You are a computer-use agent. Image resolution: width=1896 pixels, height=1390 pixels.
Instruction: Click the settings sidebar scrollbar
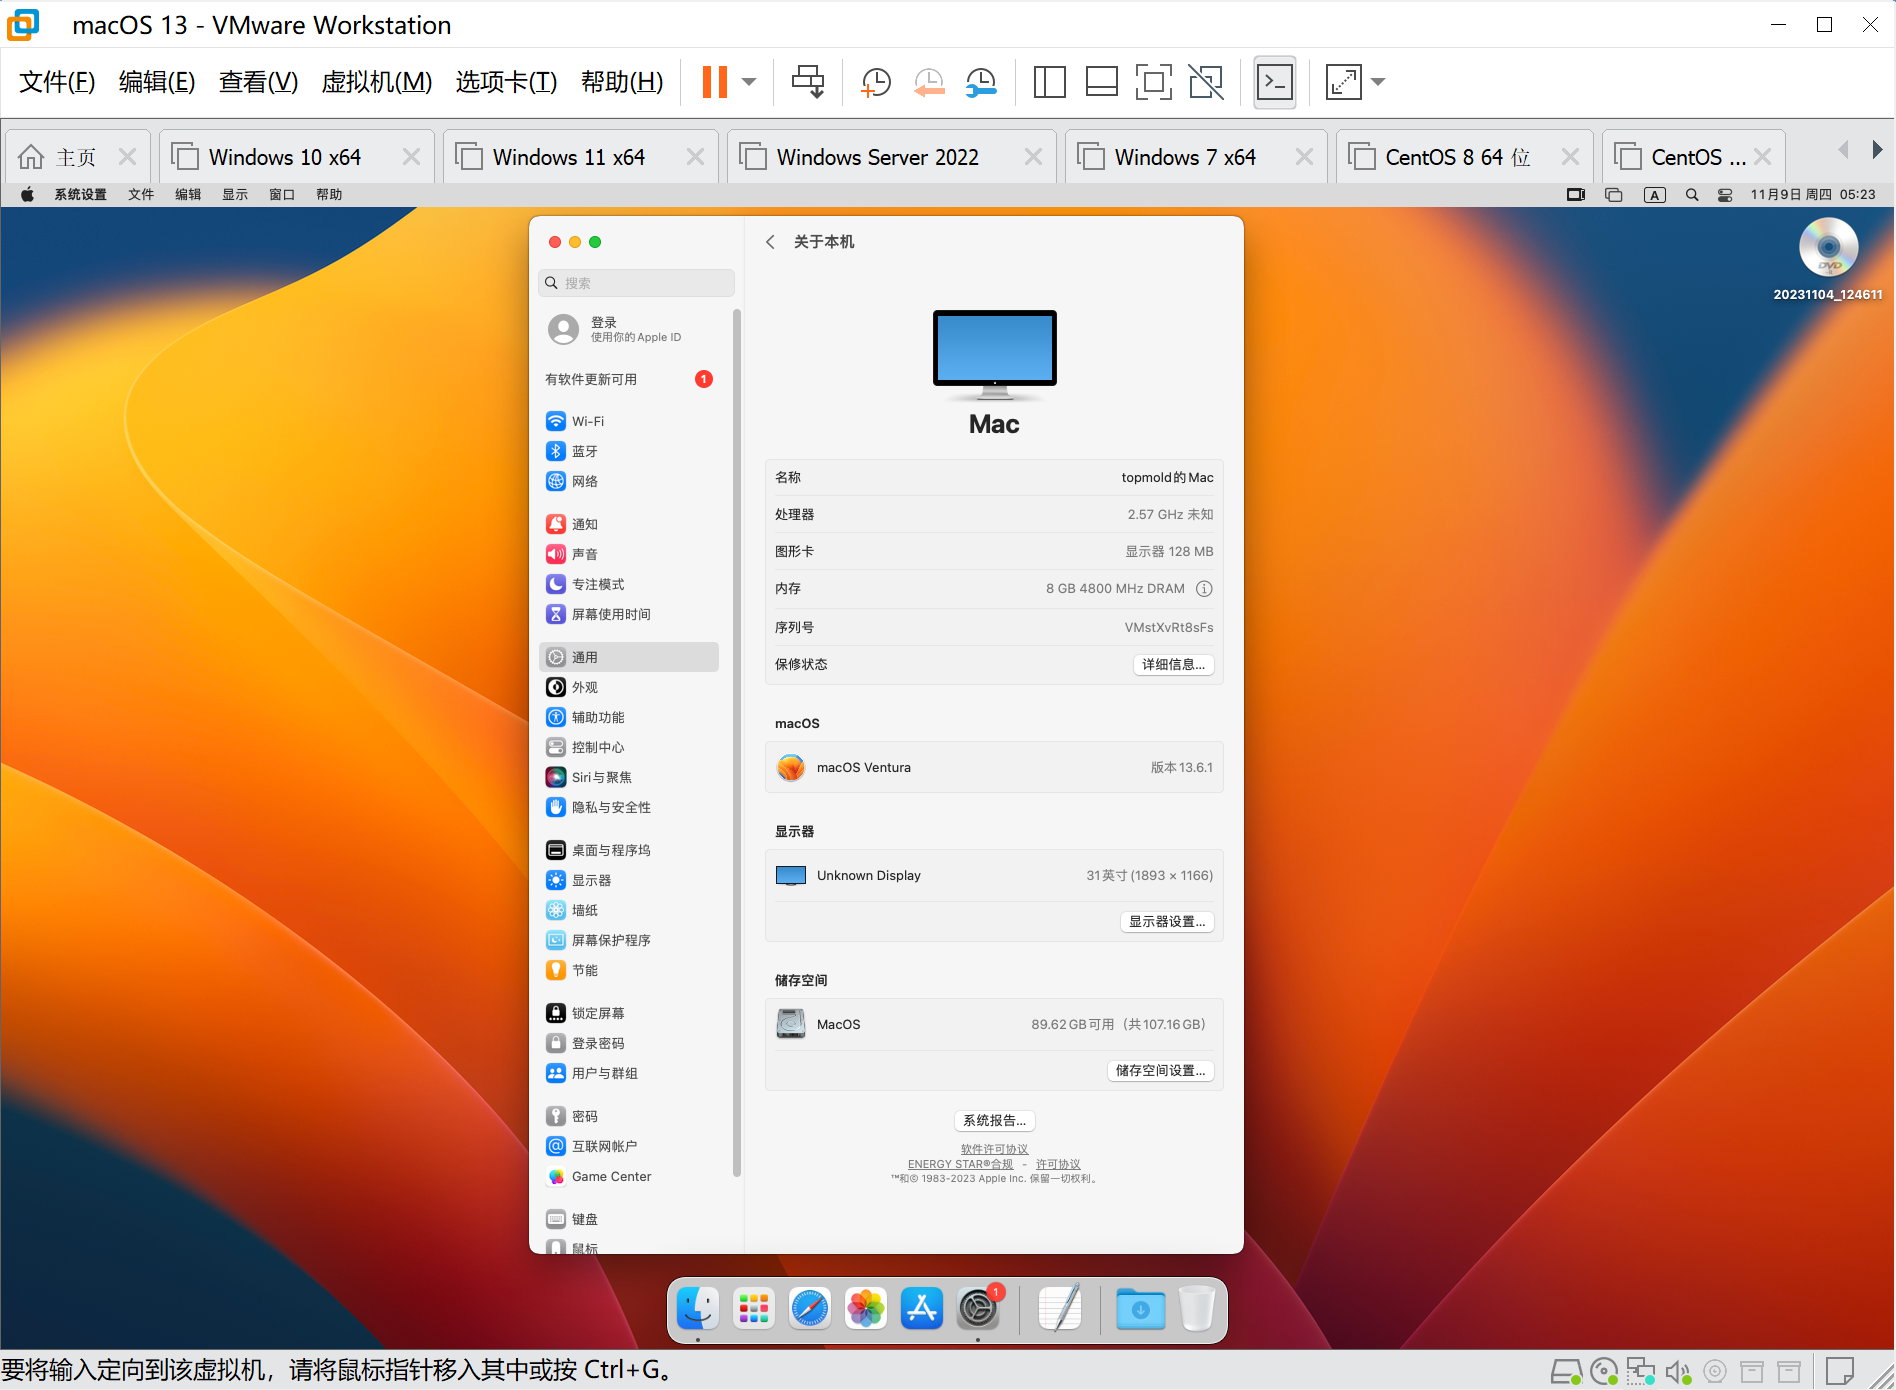[x=737, y=742]
